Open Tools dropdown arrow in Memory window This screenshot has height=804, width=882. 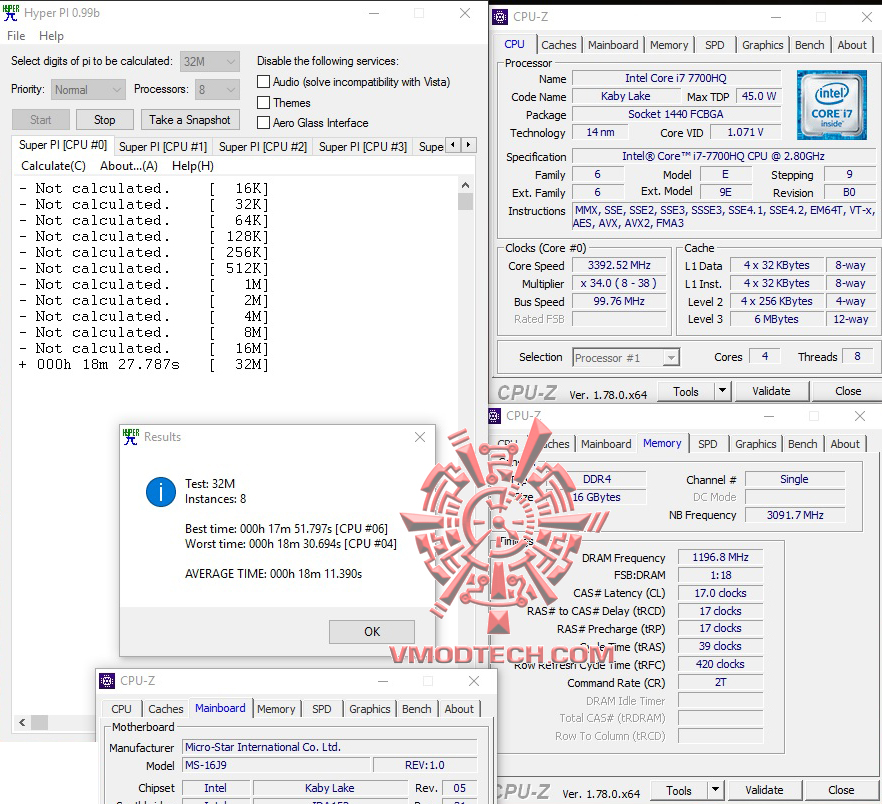coord(716,789)
